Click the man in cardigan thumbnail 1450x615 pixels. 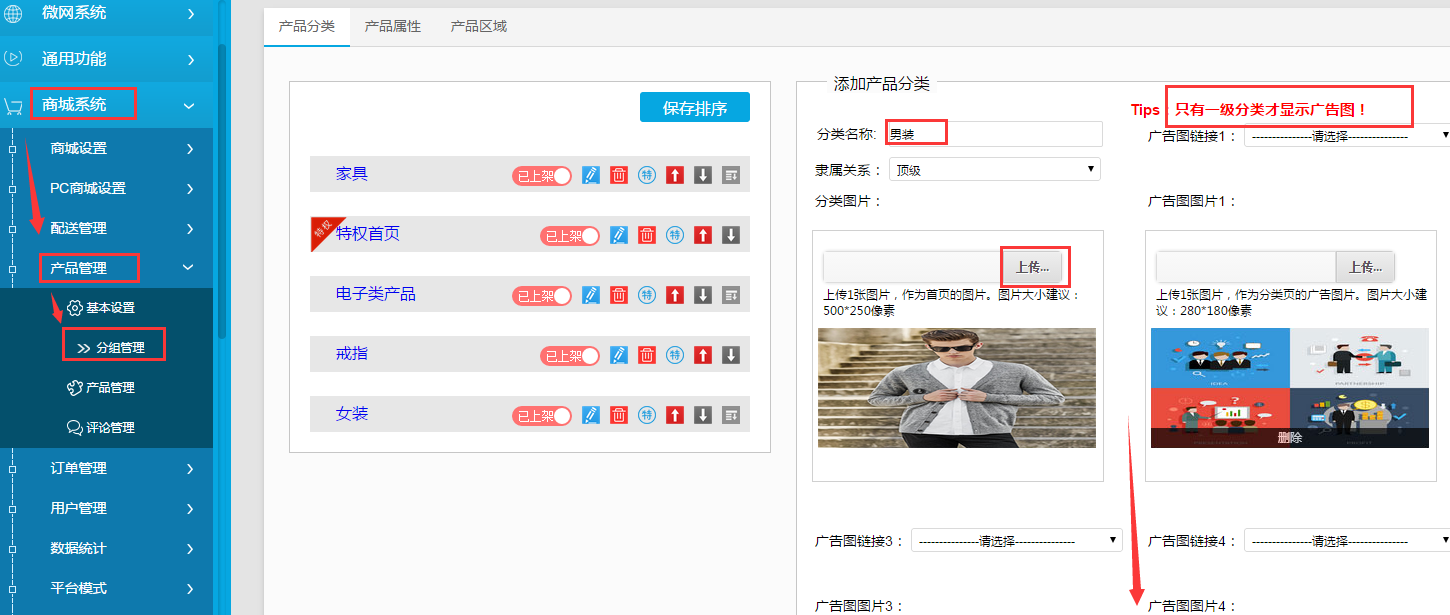tap(956, 388)
